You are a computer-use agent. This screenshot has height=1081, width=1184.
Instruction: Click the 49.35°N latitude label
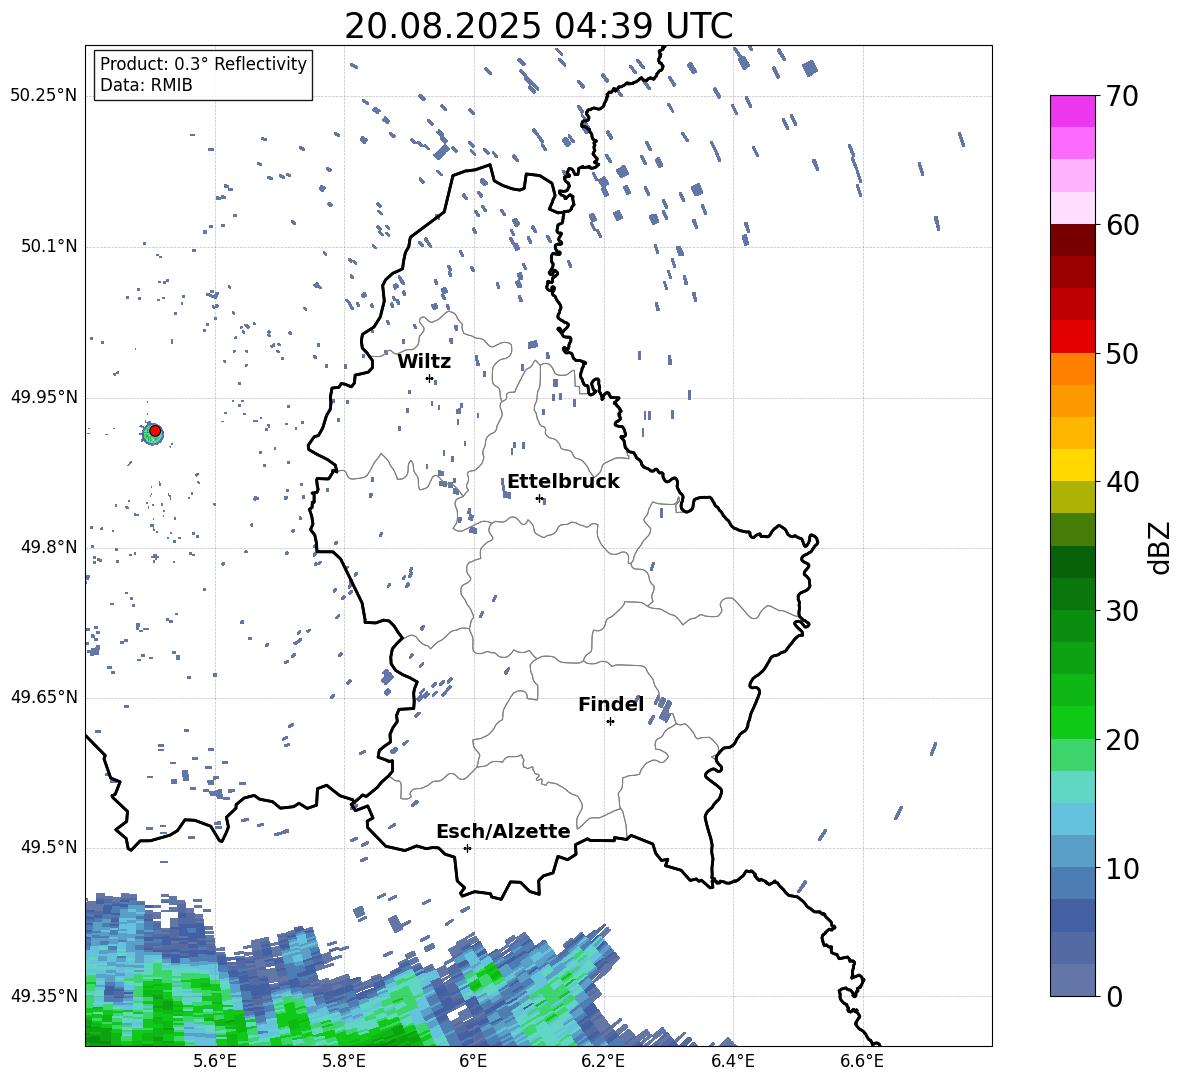44,996
